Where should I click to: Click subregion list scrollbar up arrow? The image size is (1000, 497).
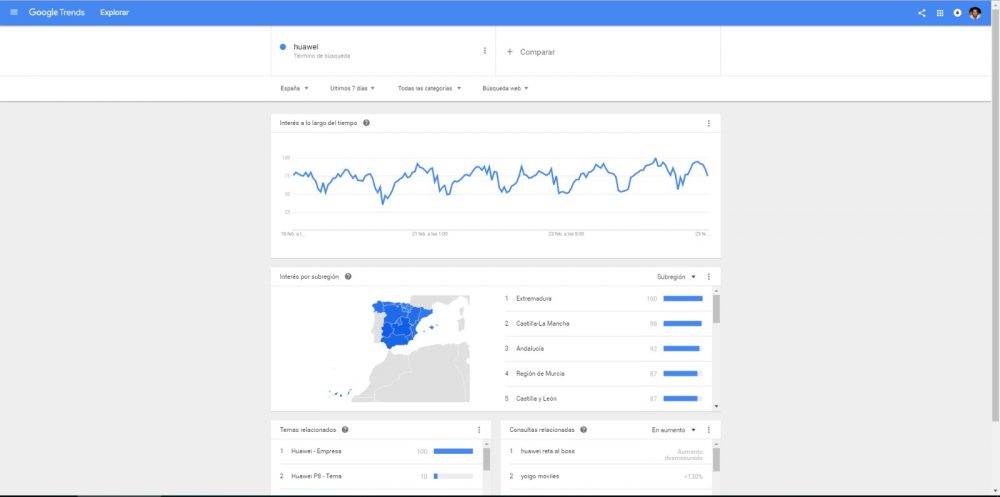[x=716, y=291]
